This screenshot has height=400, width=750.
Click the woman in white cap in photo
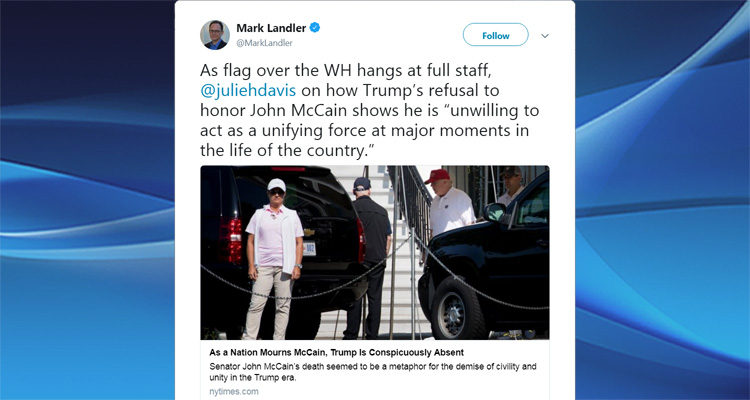point(274,258)
